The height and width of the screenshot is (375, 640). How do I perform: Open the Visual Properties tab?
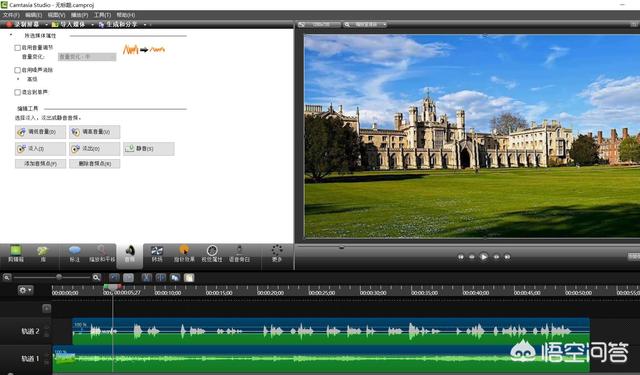coord(212,254)
